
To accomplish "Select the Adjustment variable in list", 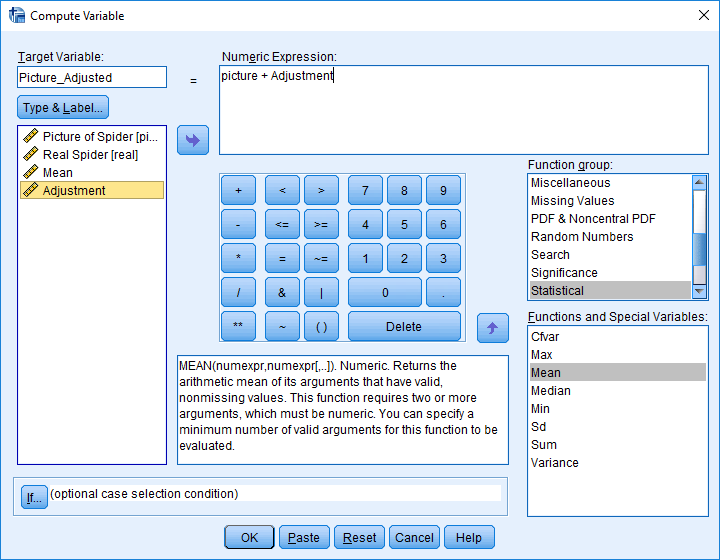I will [92, 190].
